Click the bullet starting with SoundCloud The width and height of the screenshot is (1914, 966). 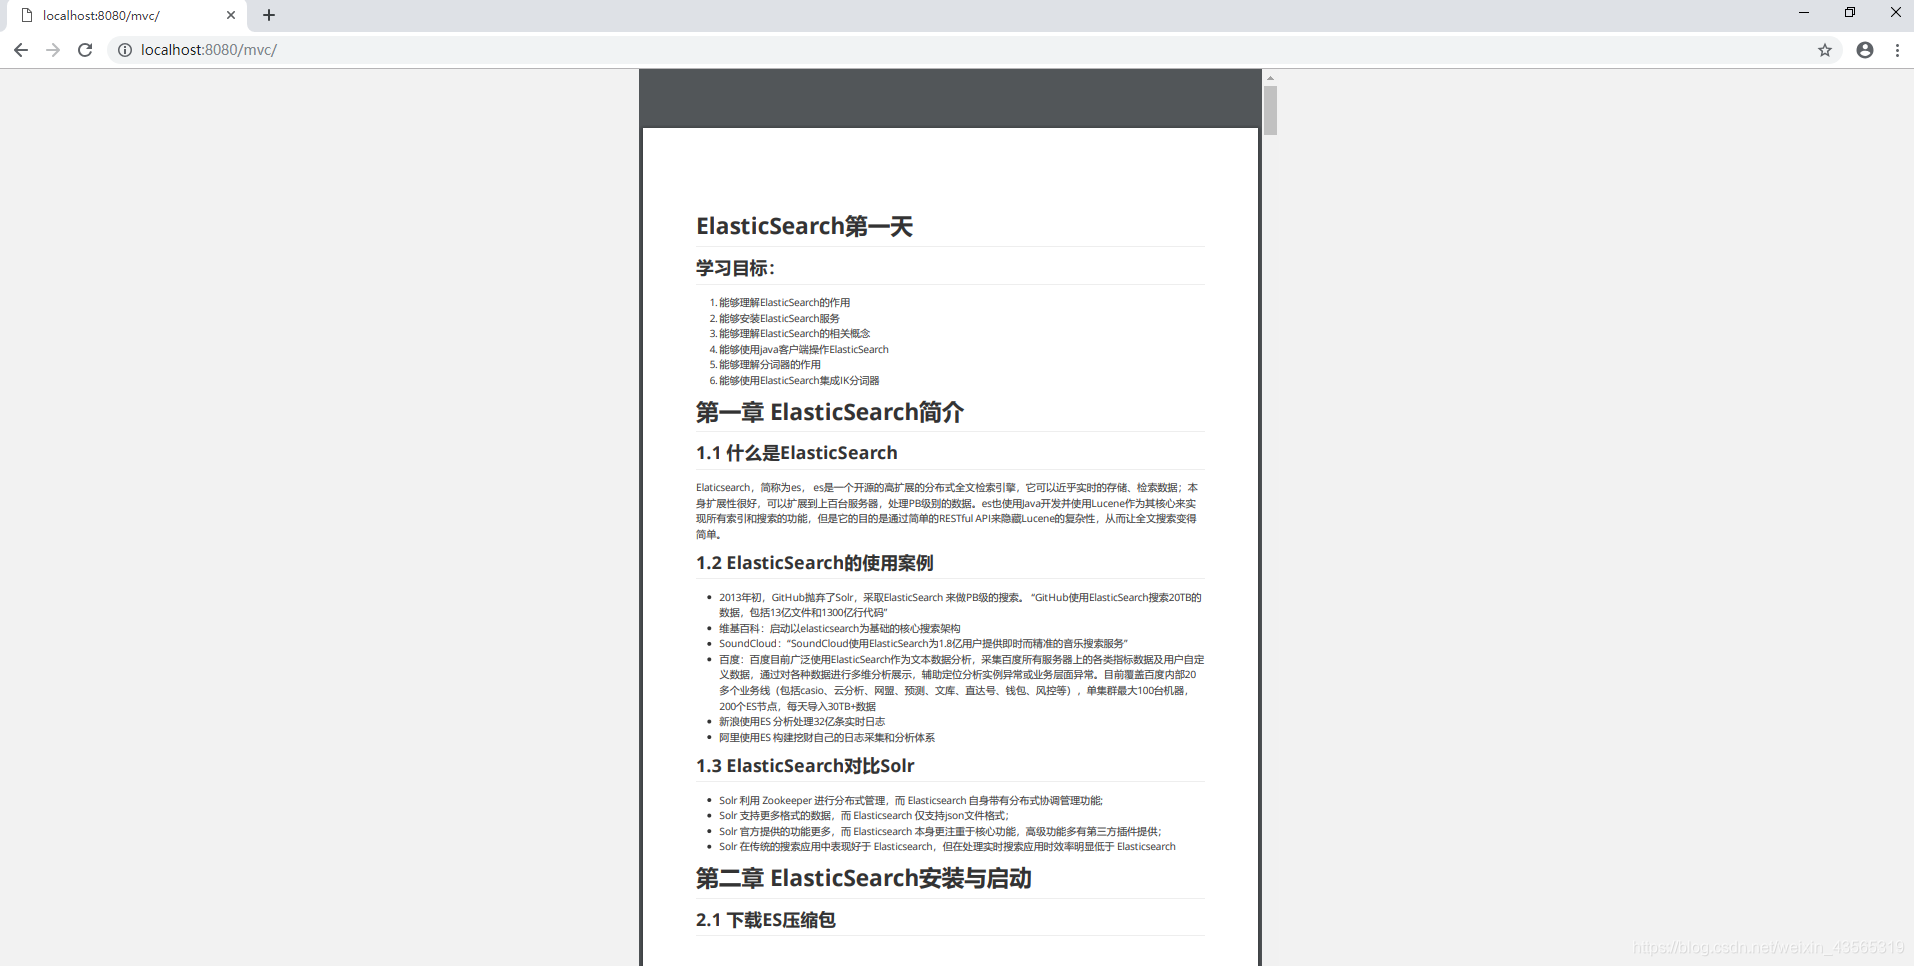923,644
